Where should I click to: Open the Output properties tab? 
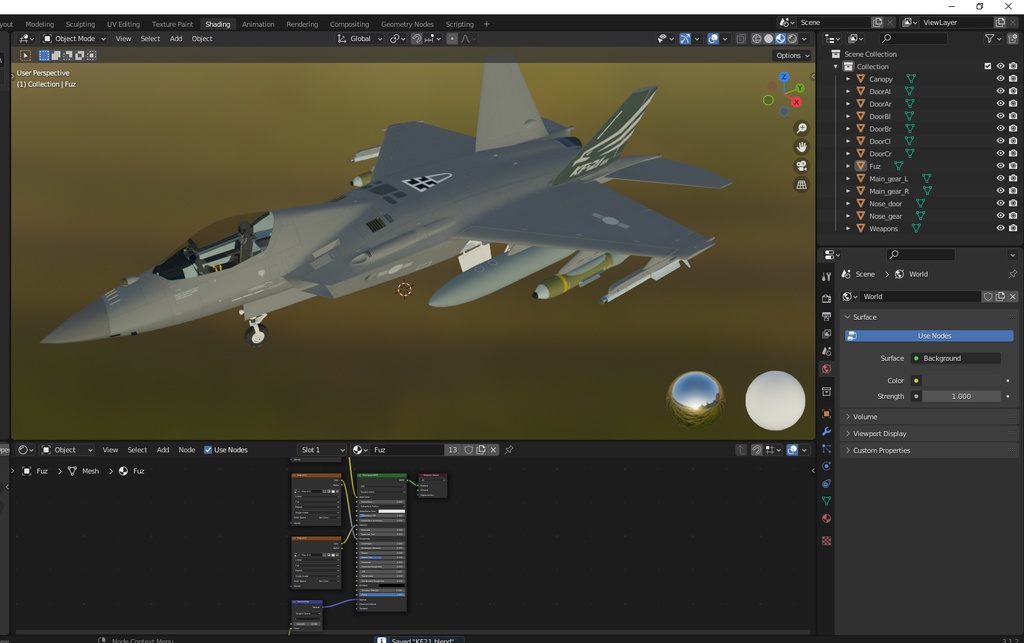pos(826,316)
